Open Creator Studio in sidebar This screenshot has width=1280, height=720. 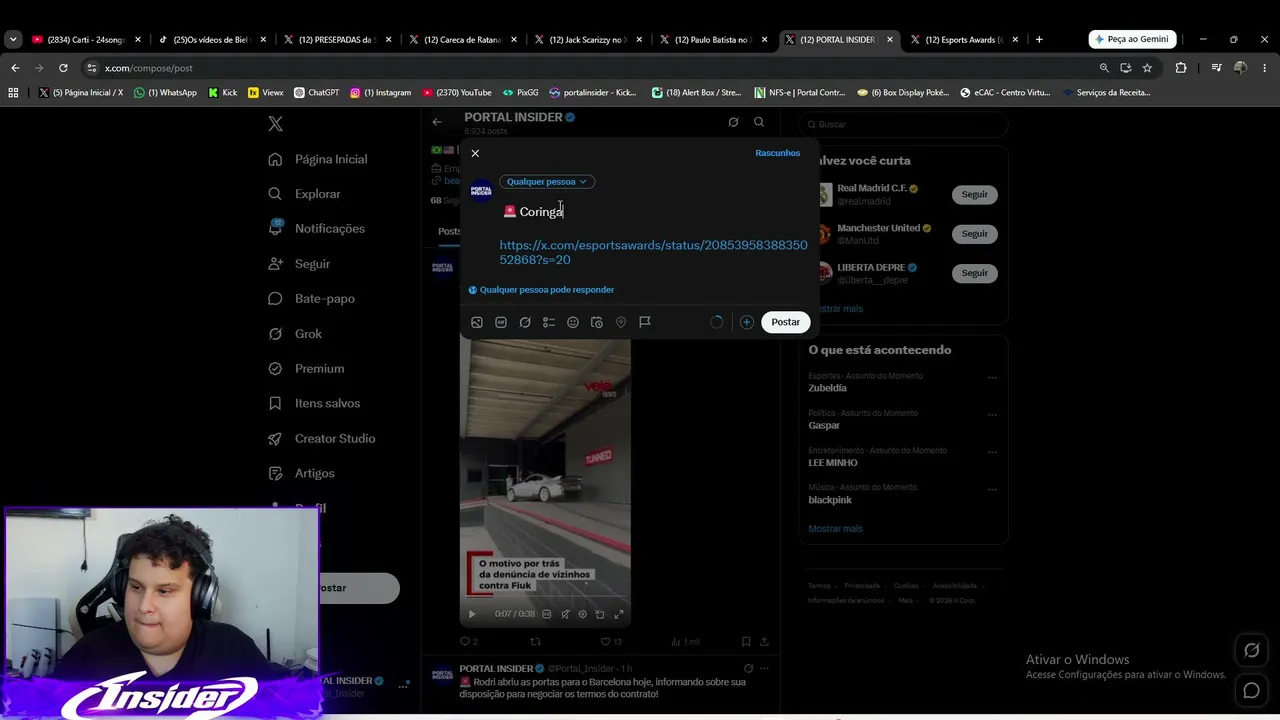point(322,438)
